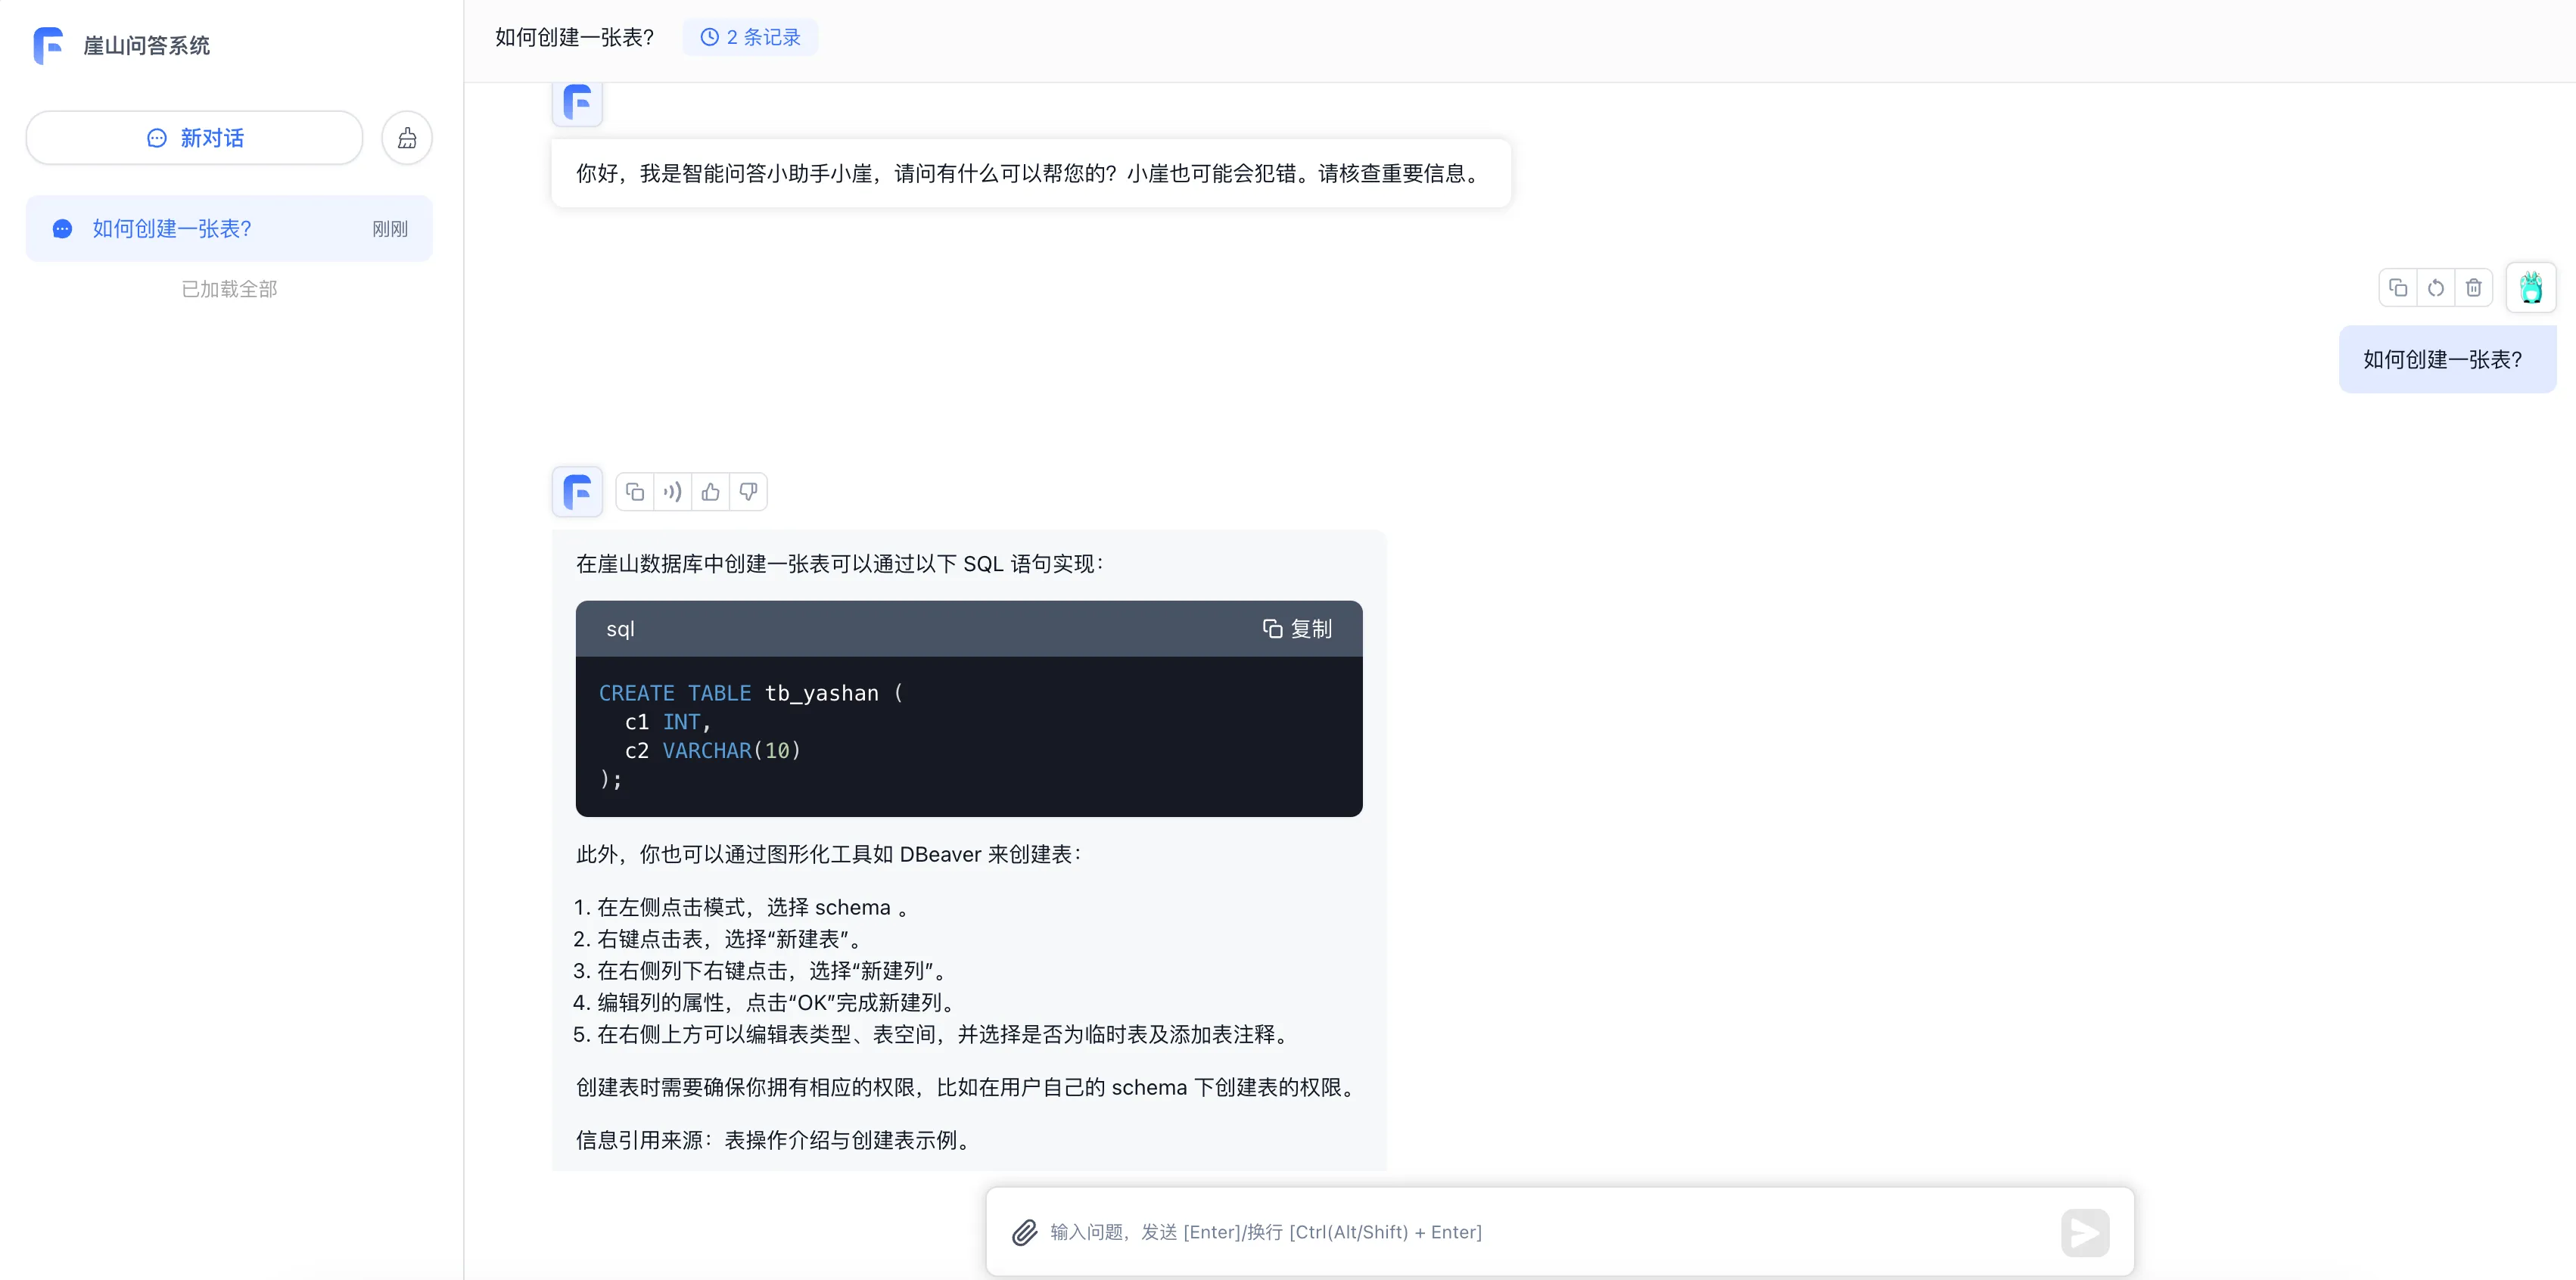Select the 如何创建一张表? tab title in the header

[573, 36]
